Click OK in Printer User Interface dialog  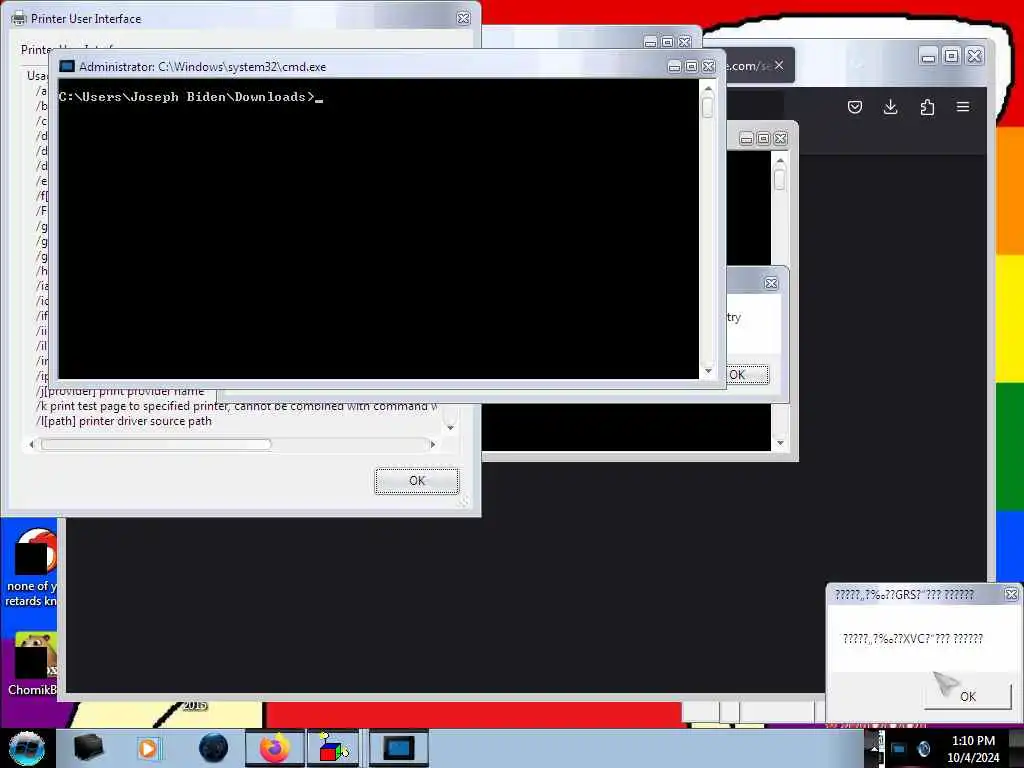click(x=417, y=481)
